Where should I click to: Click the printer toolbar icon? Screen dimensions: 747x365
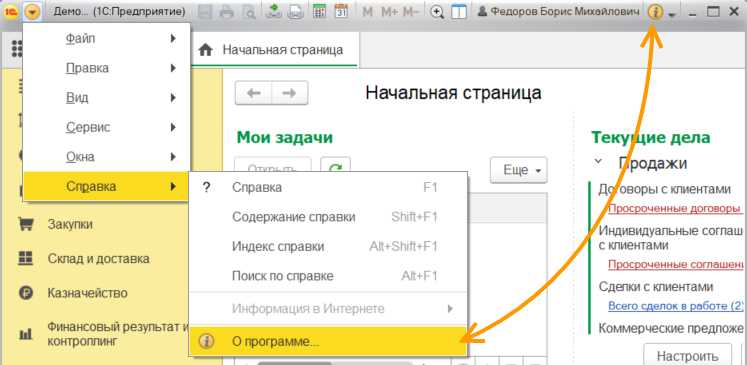[x=227, y=12]
